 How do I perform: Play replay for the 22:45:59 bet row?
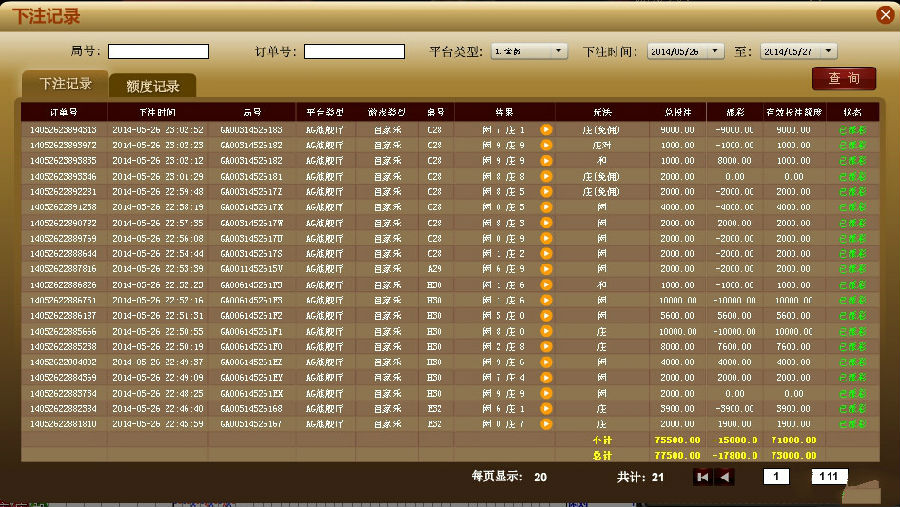click(546, 424)
